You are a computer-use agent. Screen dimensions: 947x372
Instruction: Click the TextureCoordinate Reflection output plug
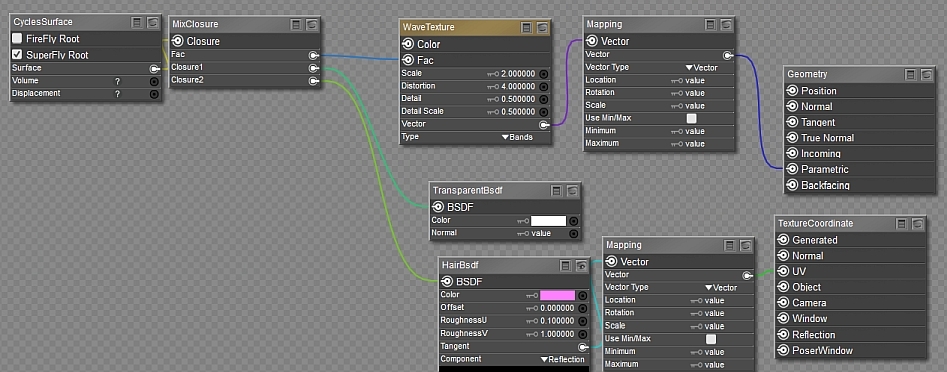(783, 335)
